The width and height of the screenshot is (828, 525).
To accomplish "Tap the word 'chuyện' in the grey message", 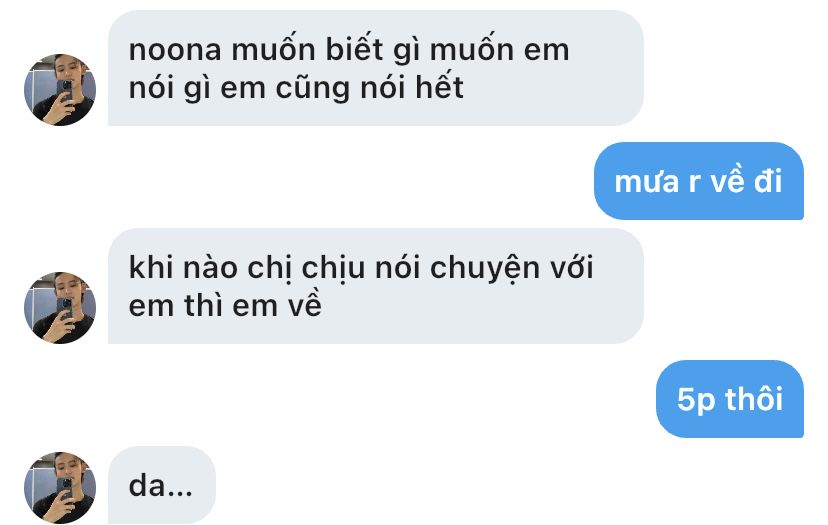I will pyautogui.click(x=485, y=269).
